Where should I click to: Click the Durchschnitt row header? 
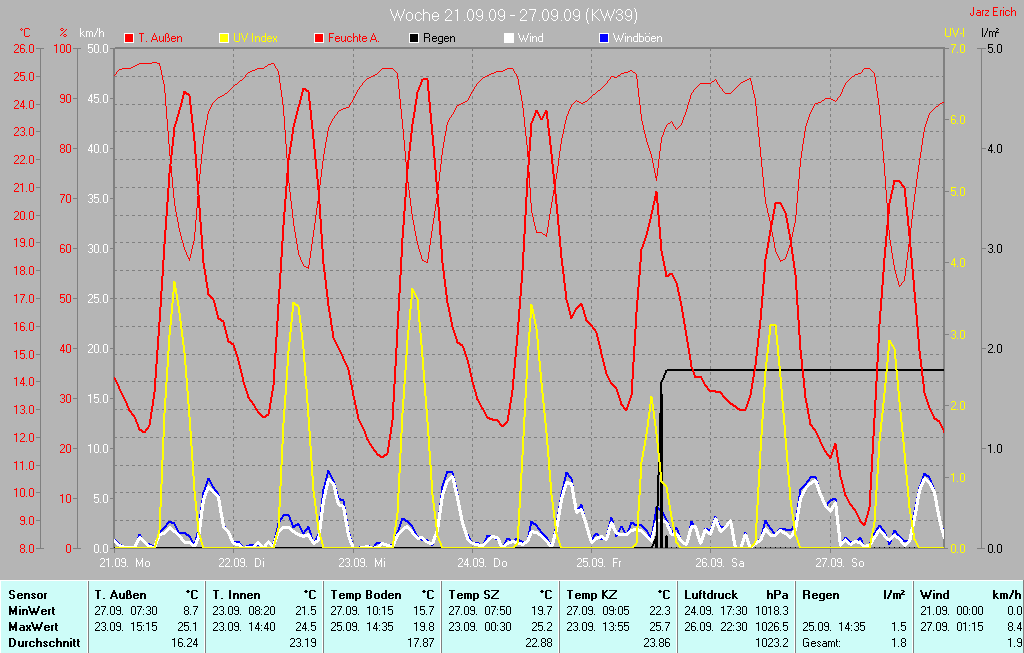[x=44, y=643]
